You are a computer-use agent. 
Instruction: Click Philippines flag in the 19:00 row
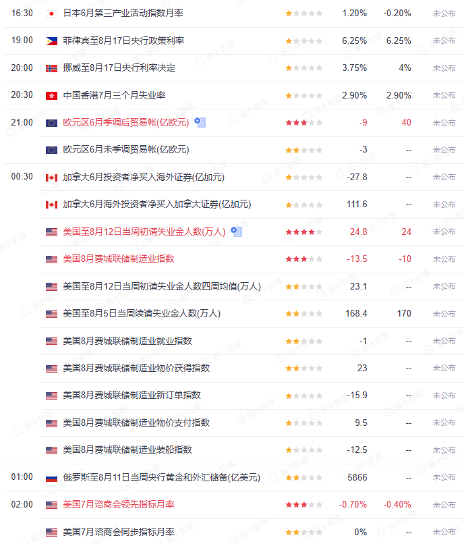point(51,41)
